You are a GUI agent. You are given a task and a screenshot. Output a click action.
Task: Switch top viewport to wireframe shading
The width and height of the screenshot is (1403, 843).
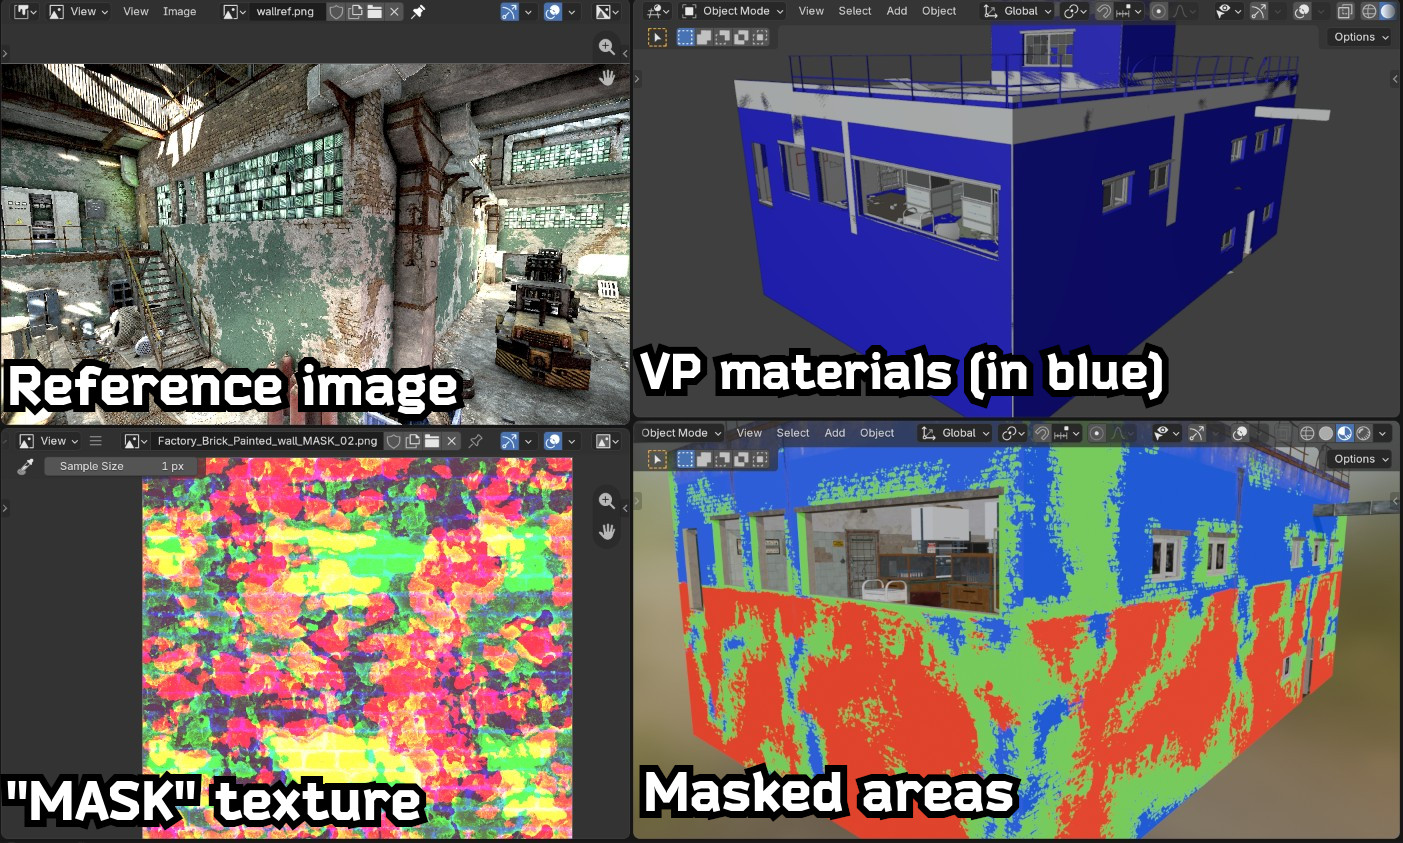1369,11
